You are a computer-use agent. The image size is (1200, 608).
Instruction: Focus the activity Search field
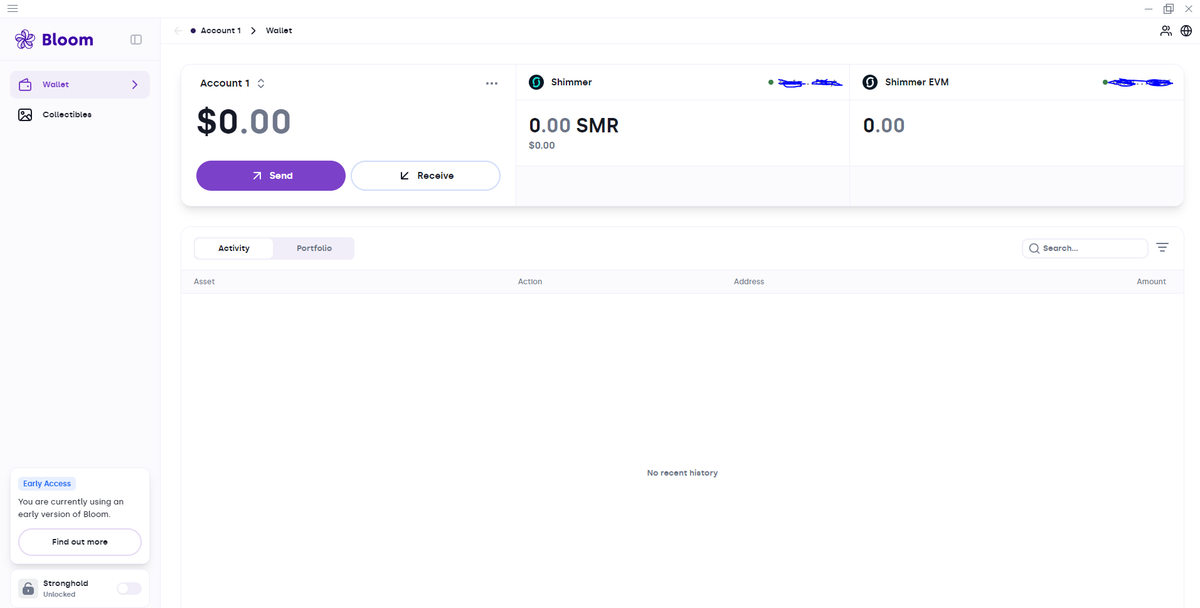(x=1085, y=248)
